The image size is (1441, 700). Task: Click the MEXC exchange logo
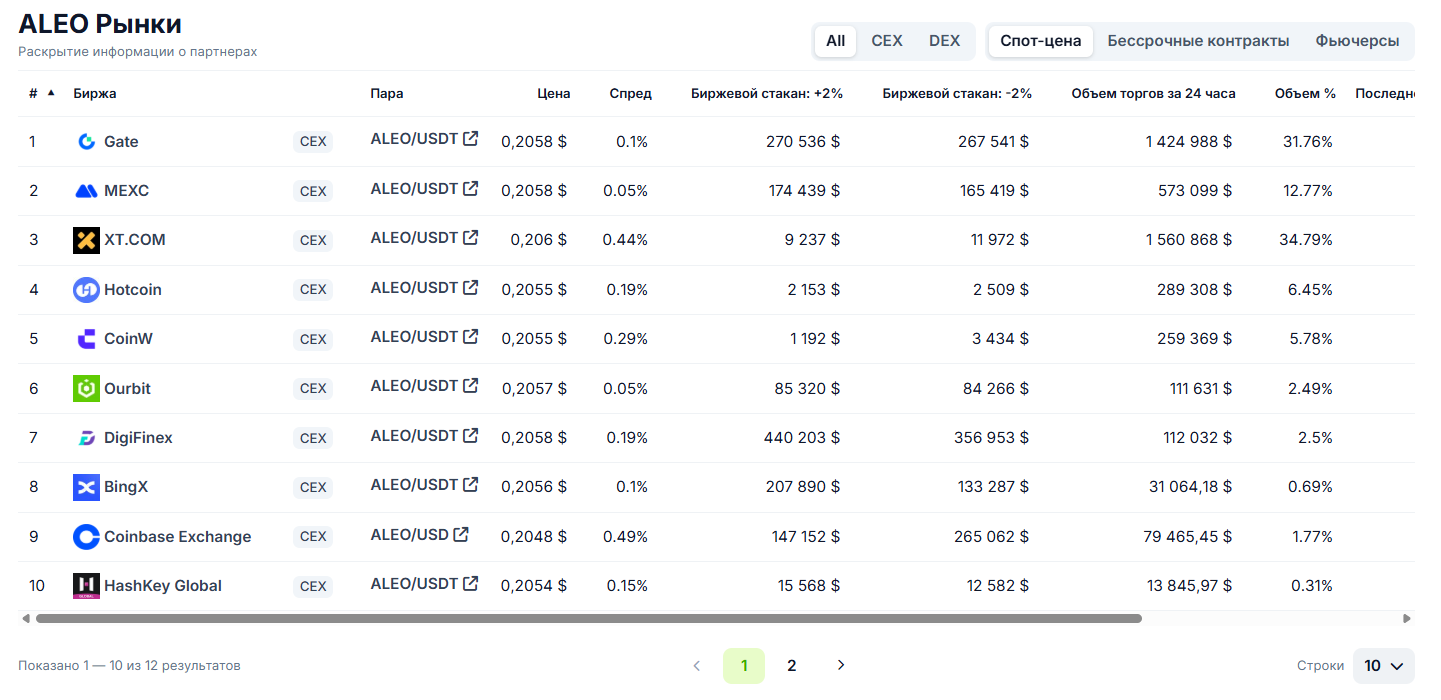pos(87,191)
